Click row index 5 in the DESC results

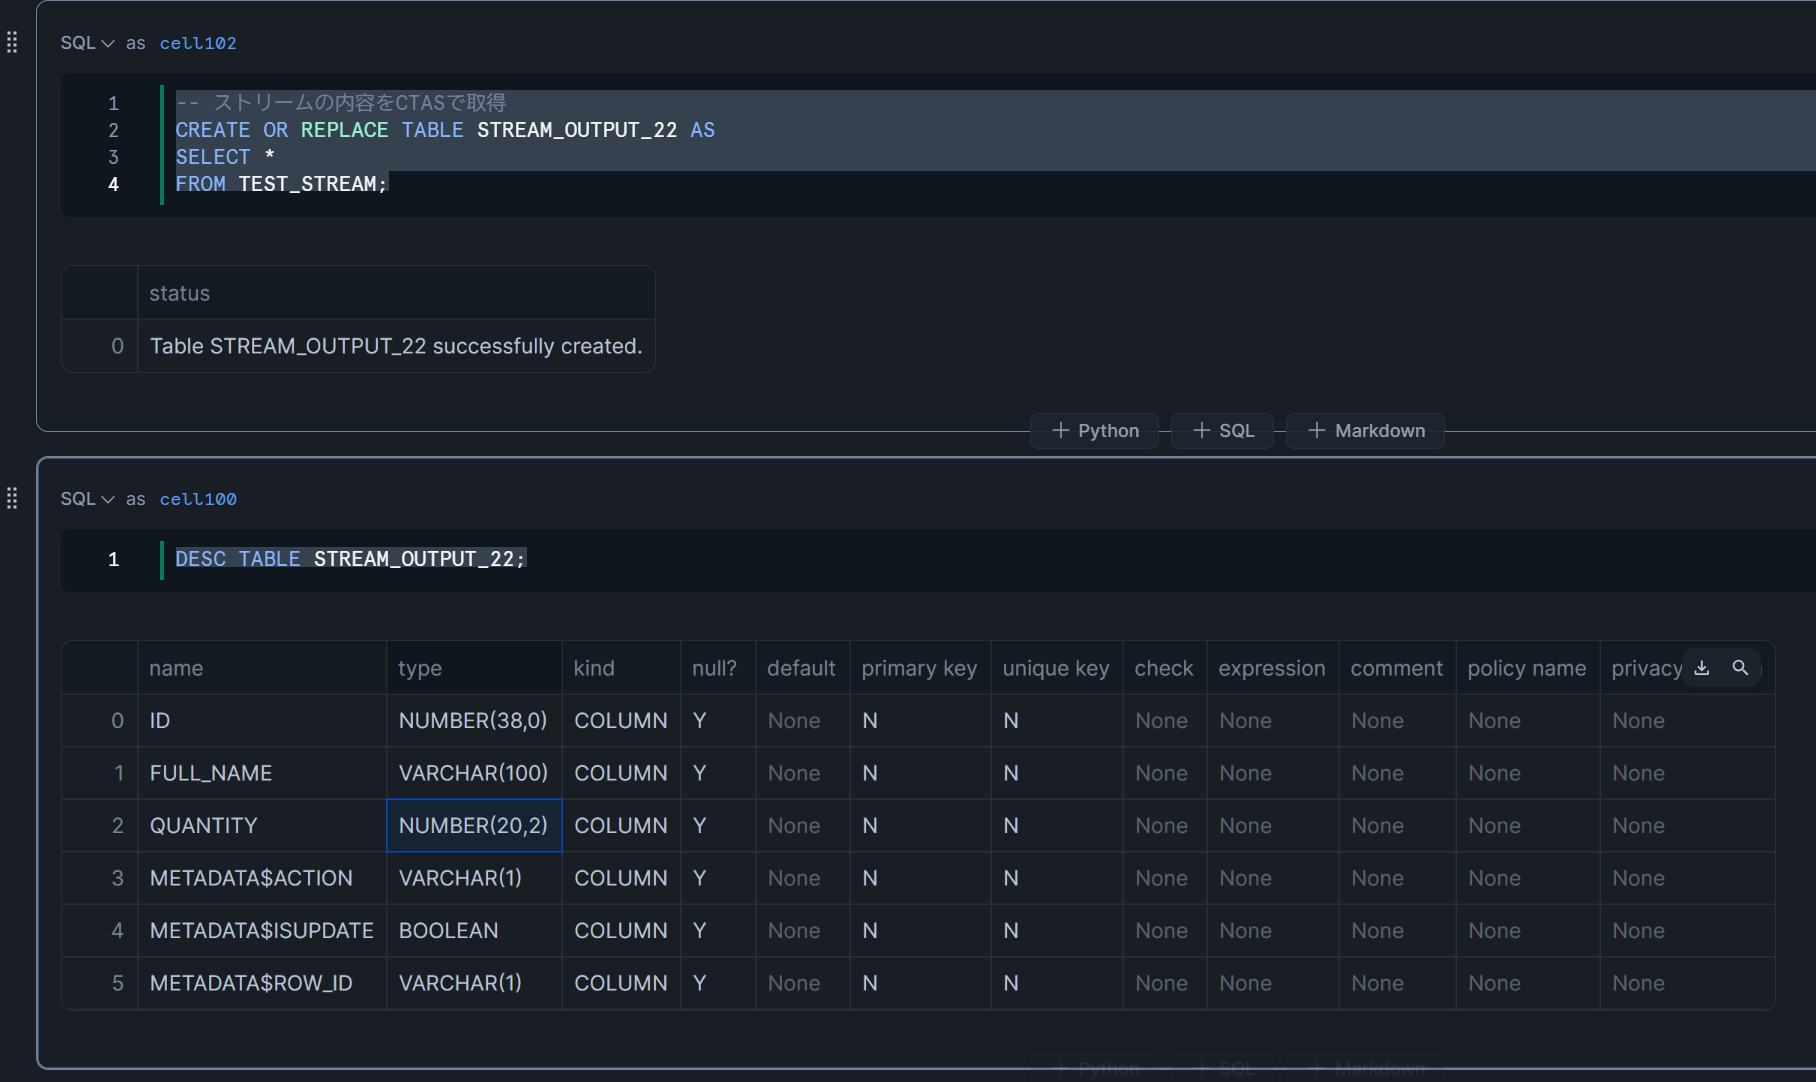100,983
